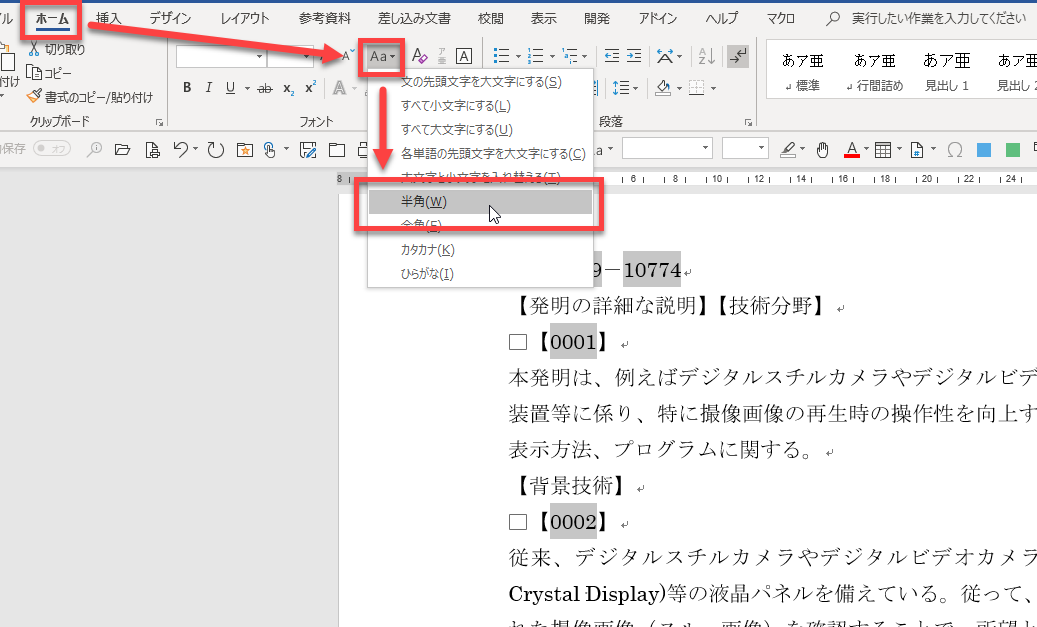The height and width of the screenshot is (627, 1037).
Task: Toggle show paragraph marks button
Action: coord(739,57)
